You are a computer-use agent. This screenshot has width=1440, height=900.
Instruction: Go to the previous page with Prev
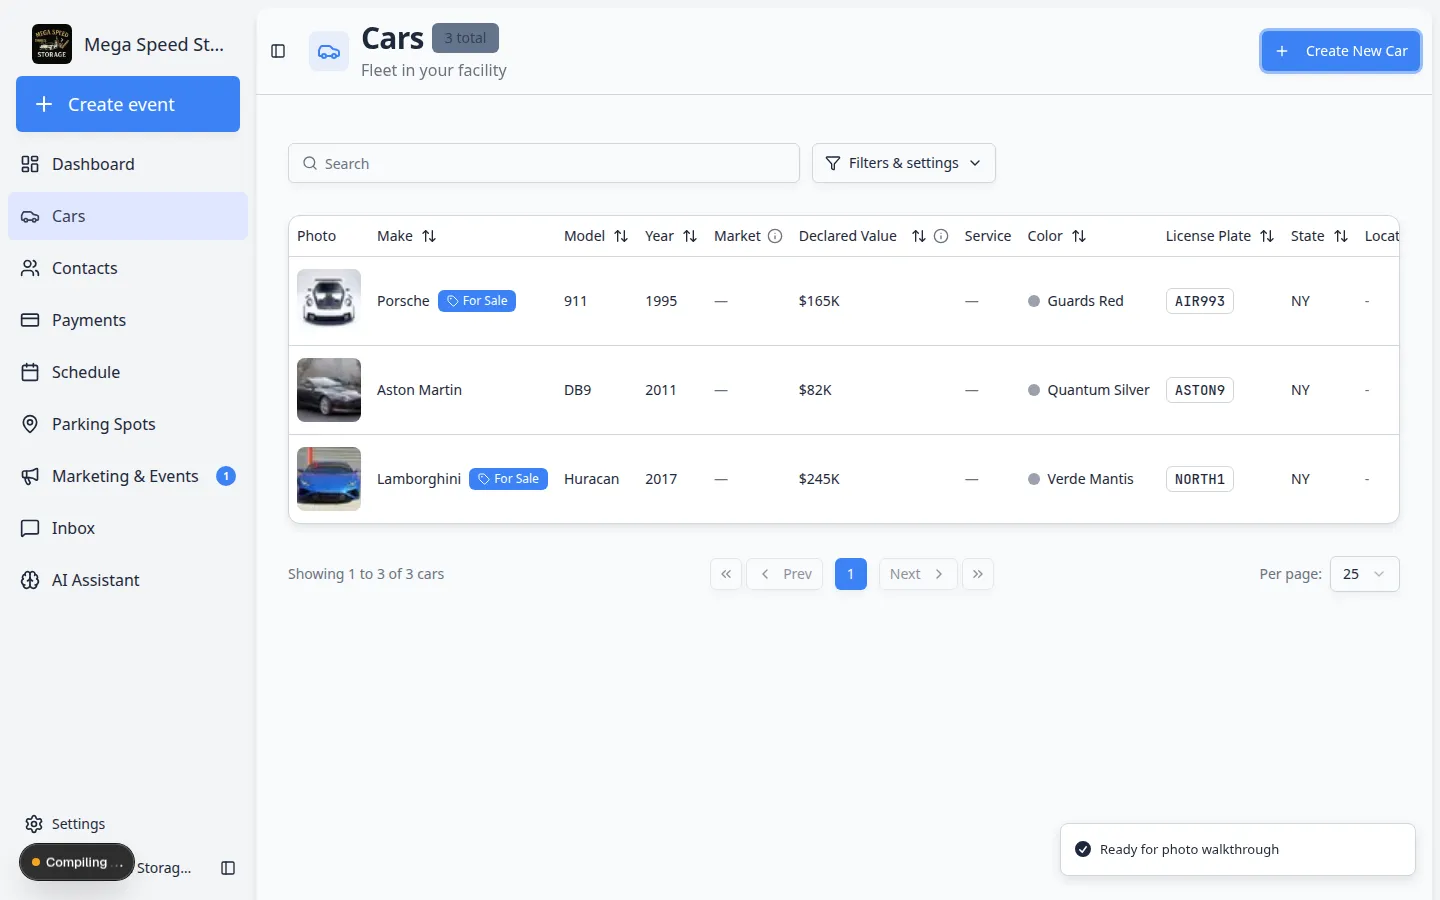785,574
